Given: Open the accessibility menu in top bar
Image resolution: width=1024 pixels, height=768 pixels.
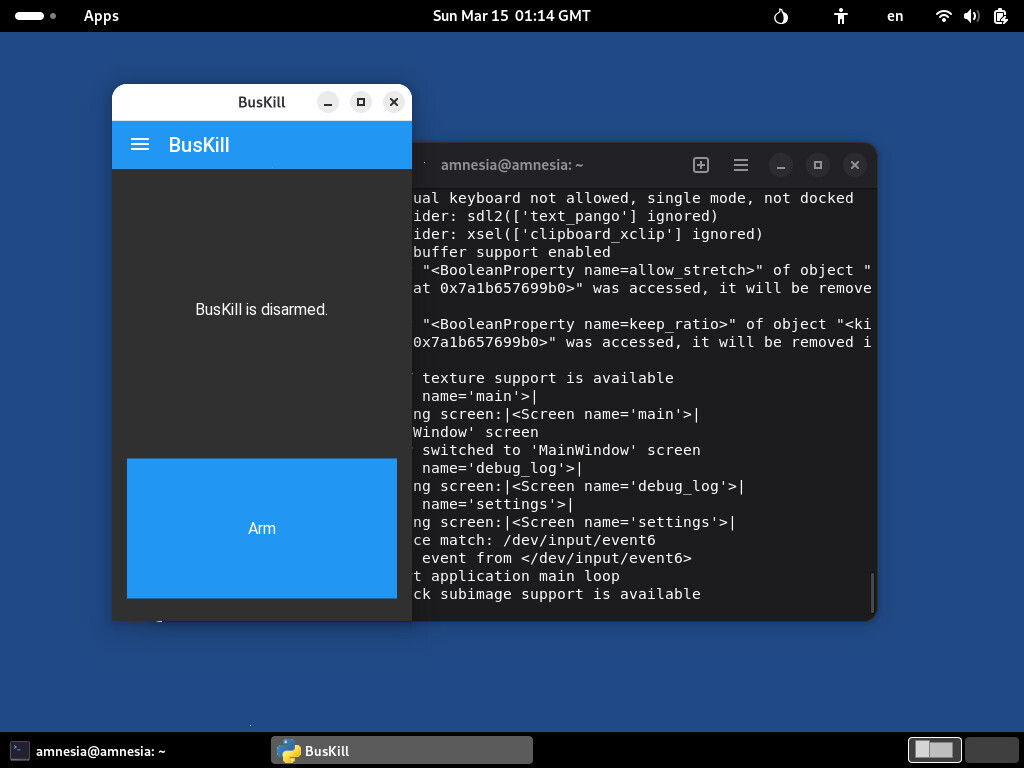Looking at the screenshot, I should 841,16.
